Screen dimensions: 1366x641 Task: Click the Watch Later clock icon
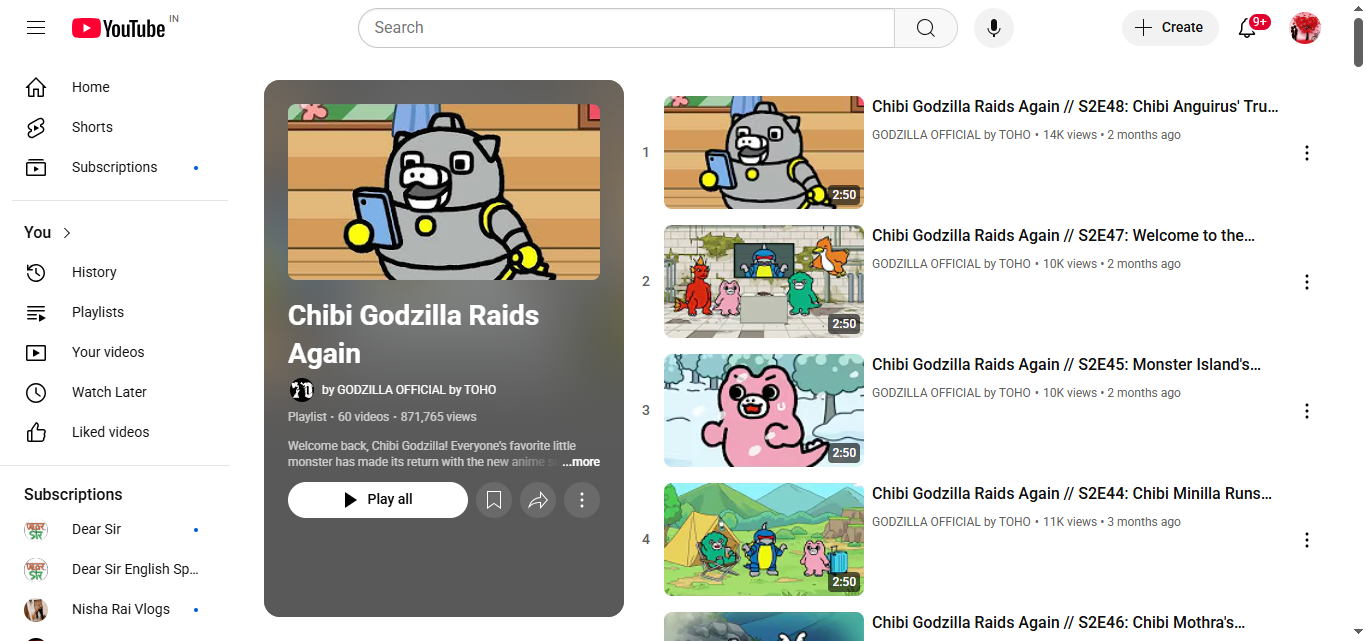(x=36, y=392)
